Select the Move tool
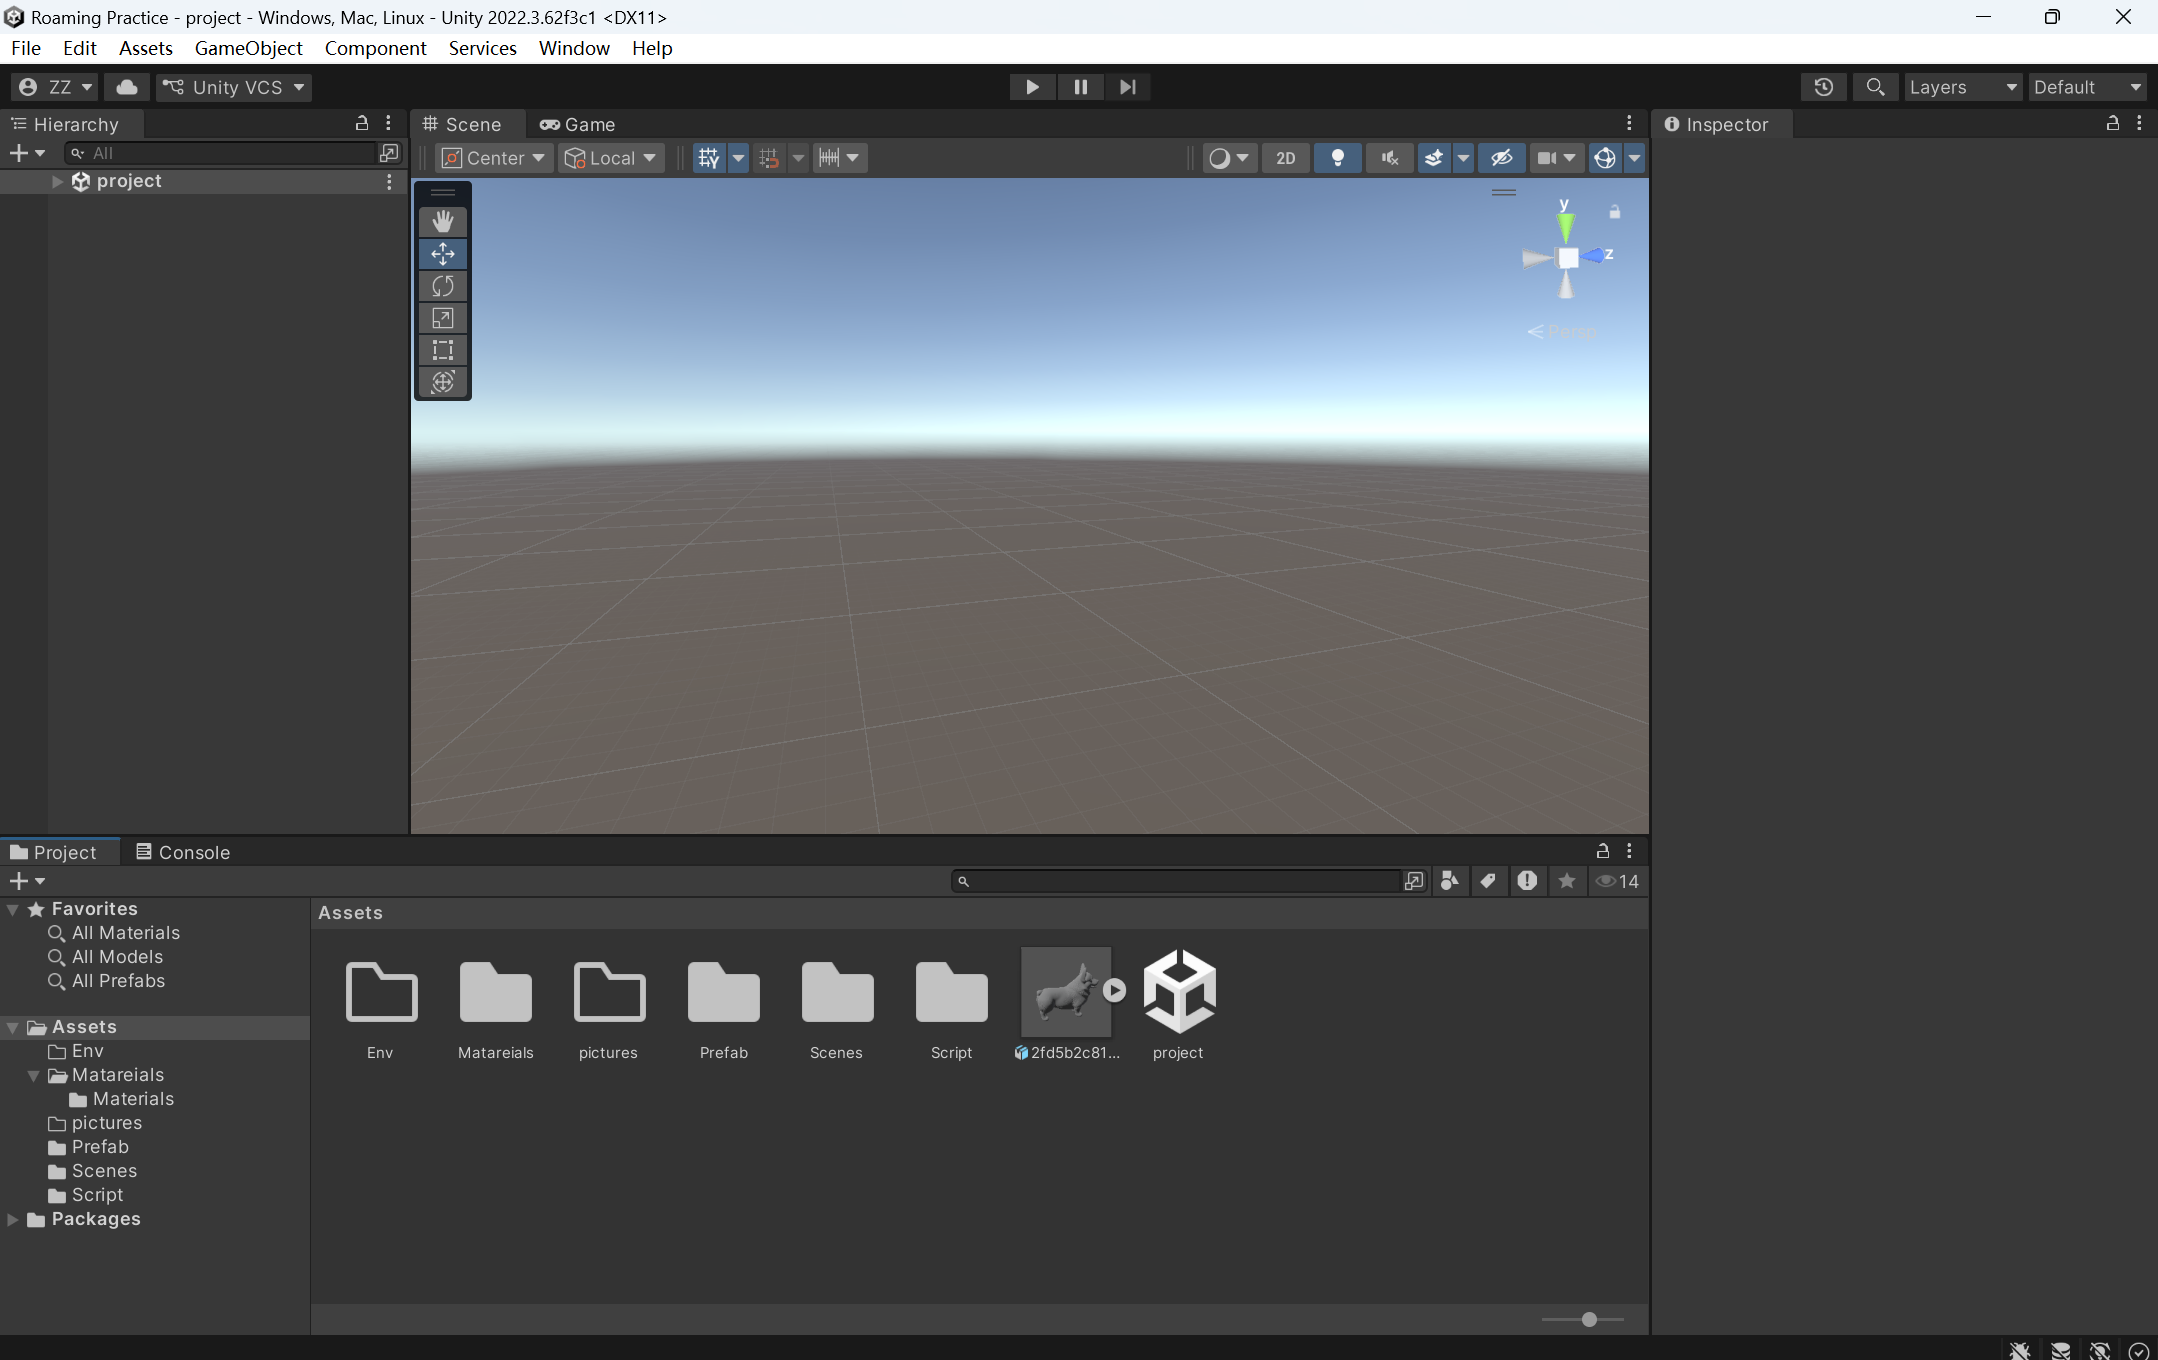The image size is (2158, 1360). (443, 254)
